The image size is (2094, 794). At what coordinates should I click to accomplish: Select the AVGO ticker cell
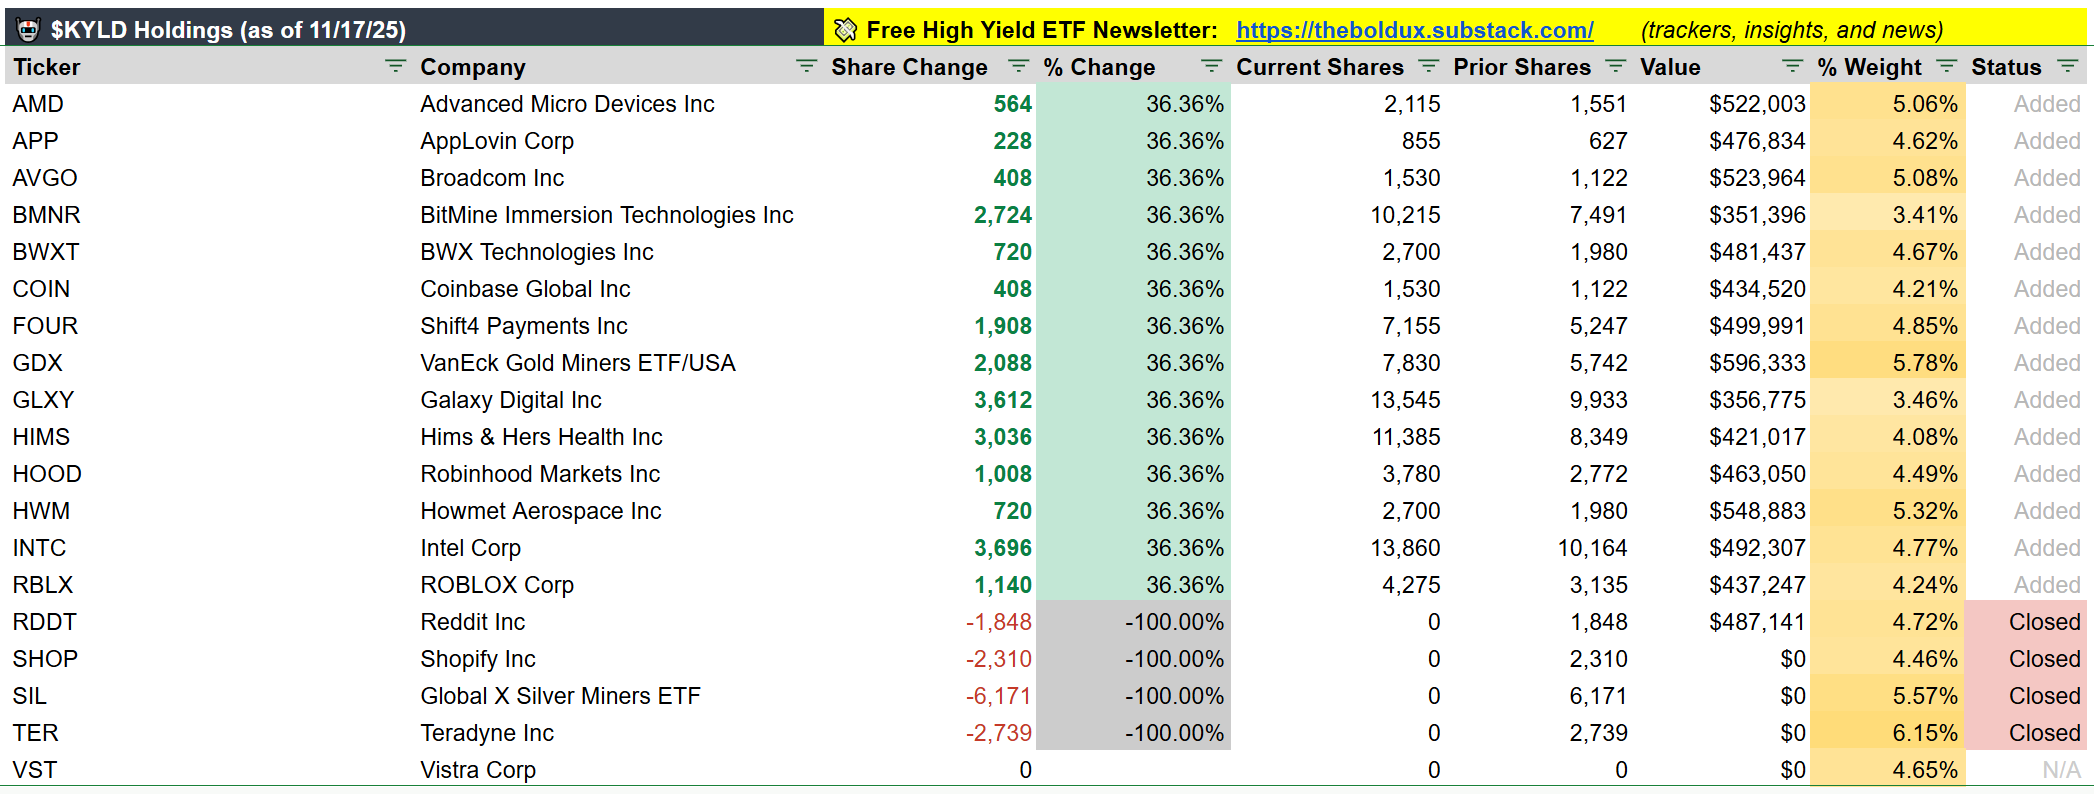(209, 178)
